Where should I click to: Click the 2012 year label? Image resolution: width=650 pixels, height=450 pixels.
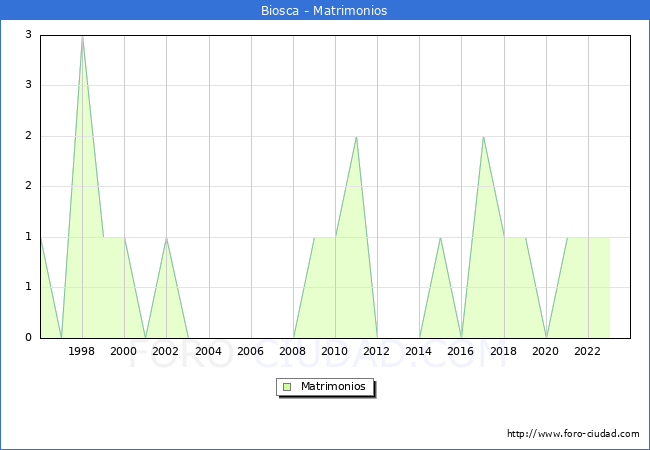[x=377, y=351]
